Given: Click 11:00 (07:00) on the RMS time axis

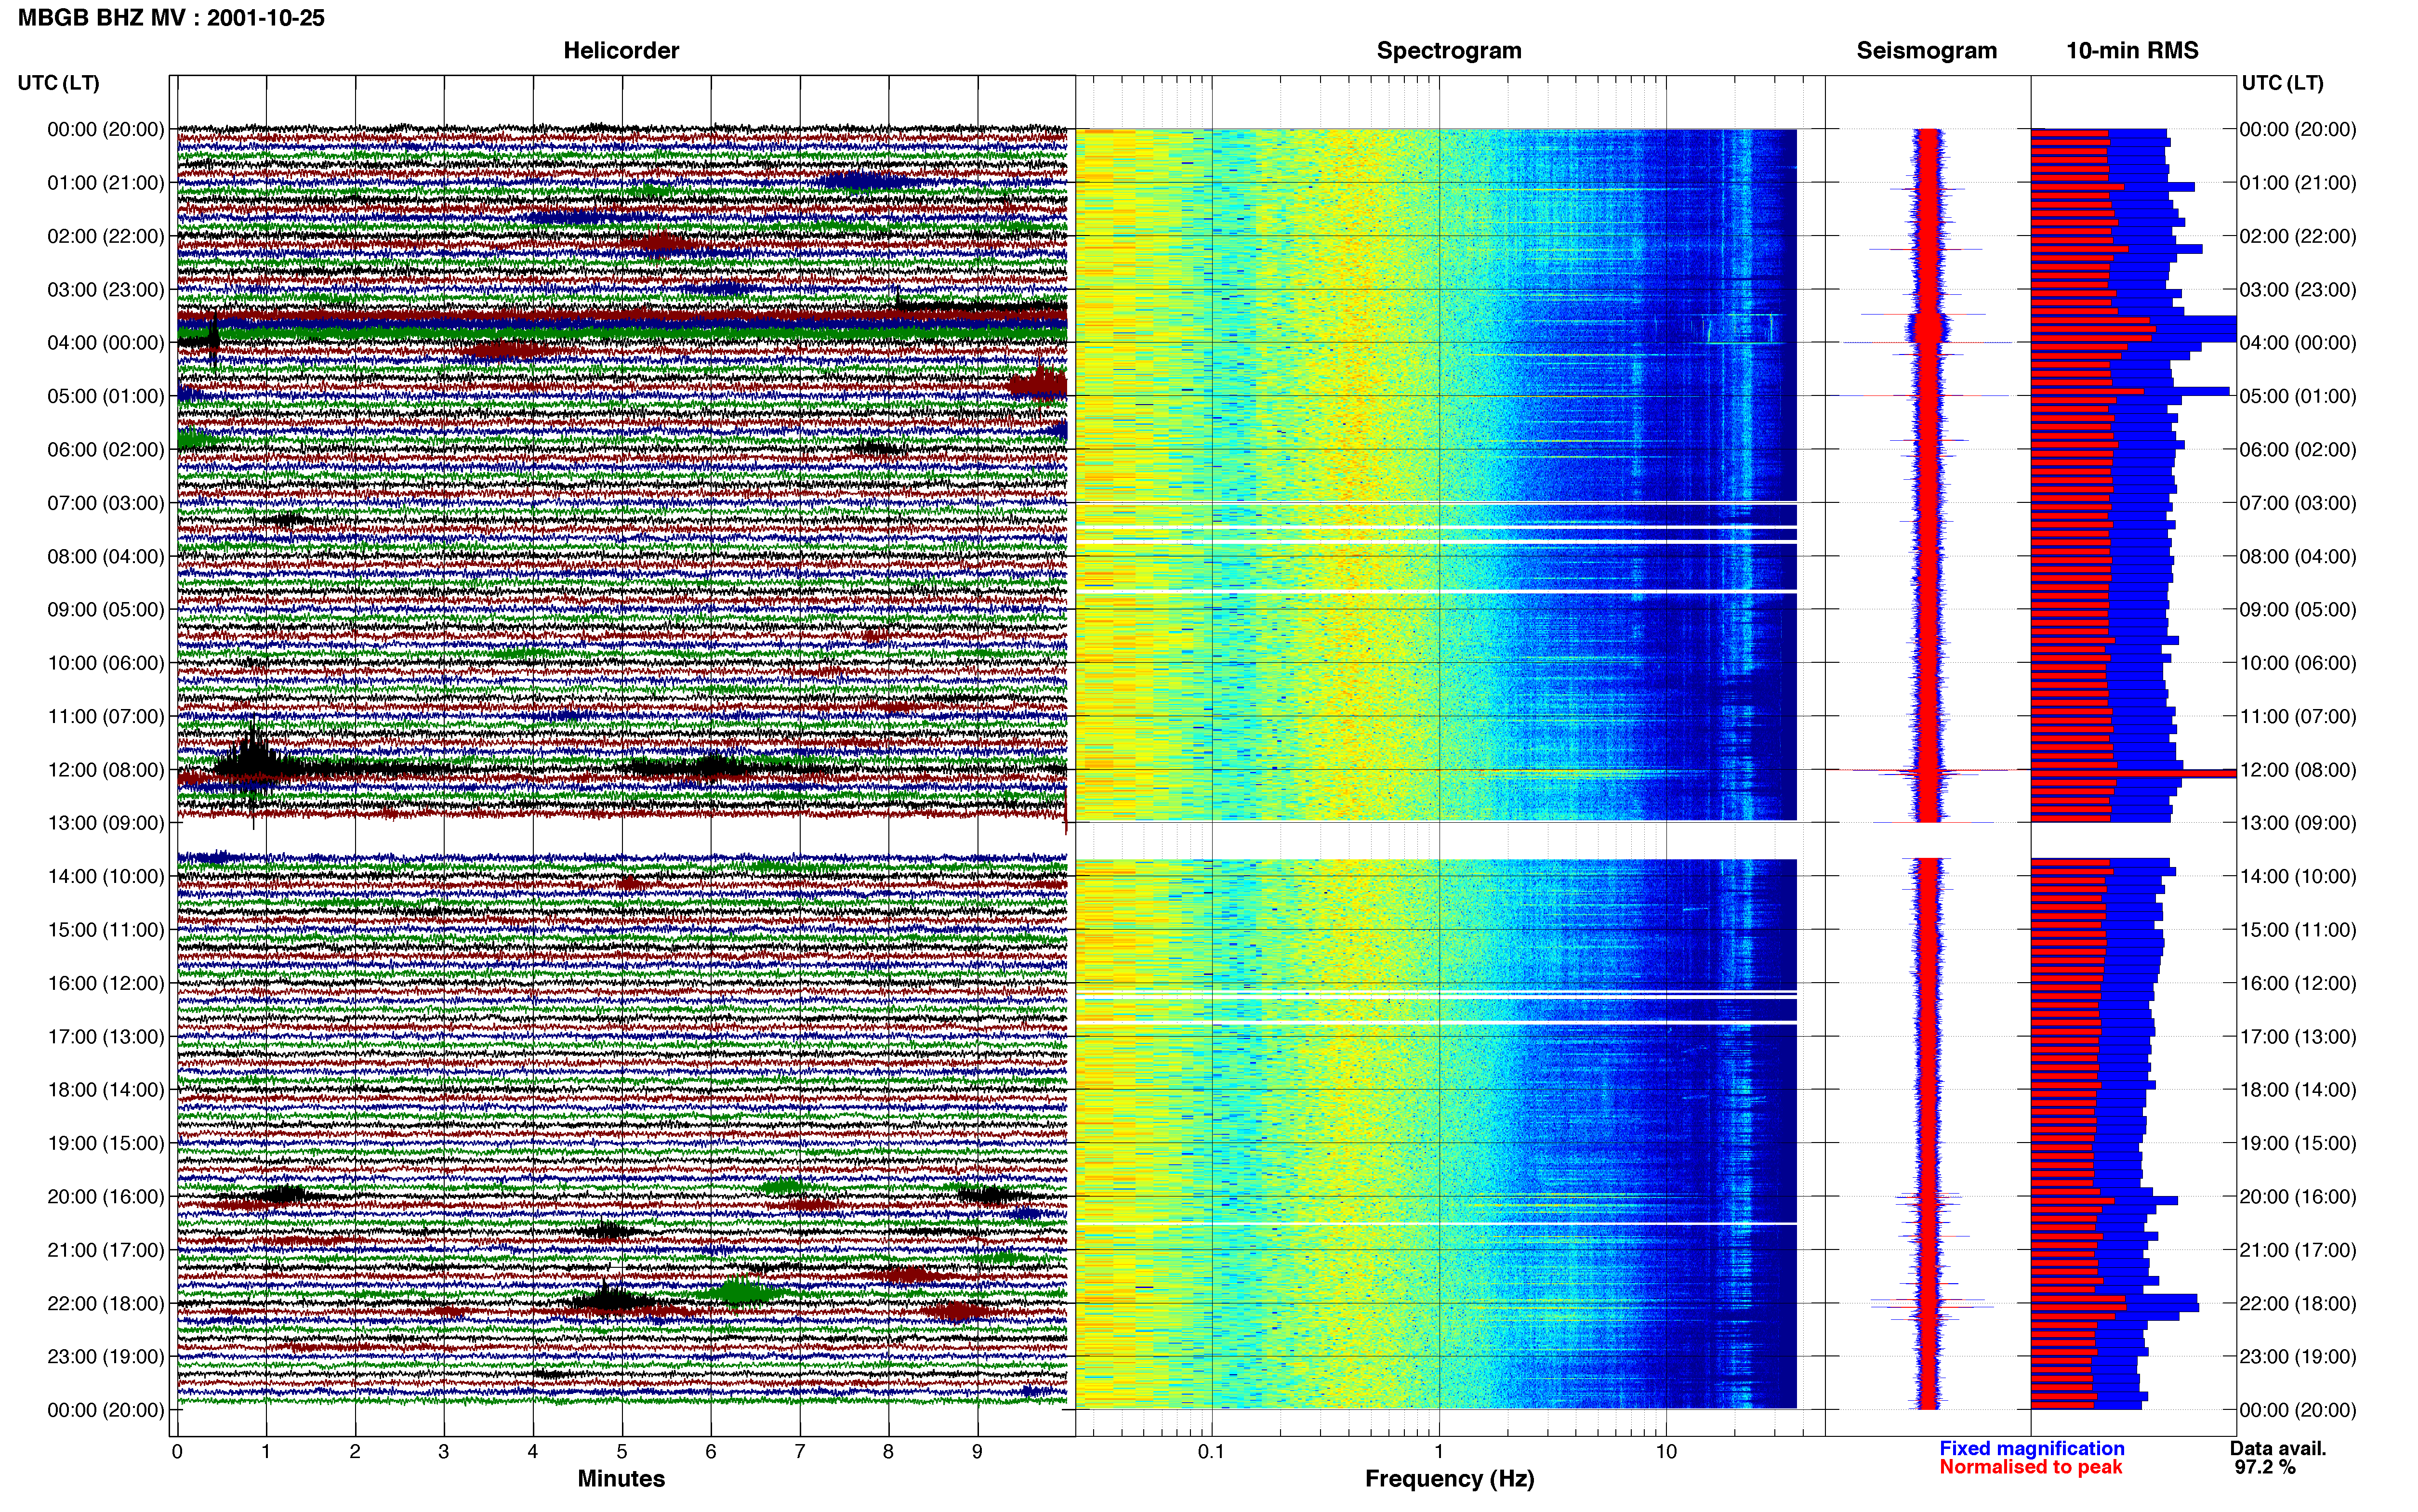Looking at the screenshot, I should pyautogui.click(x=2298, y=717).
